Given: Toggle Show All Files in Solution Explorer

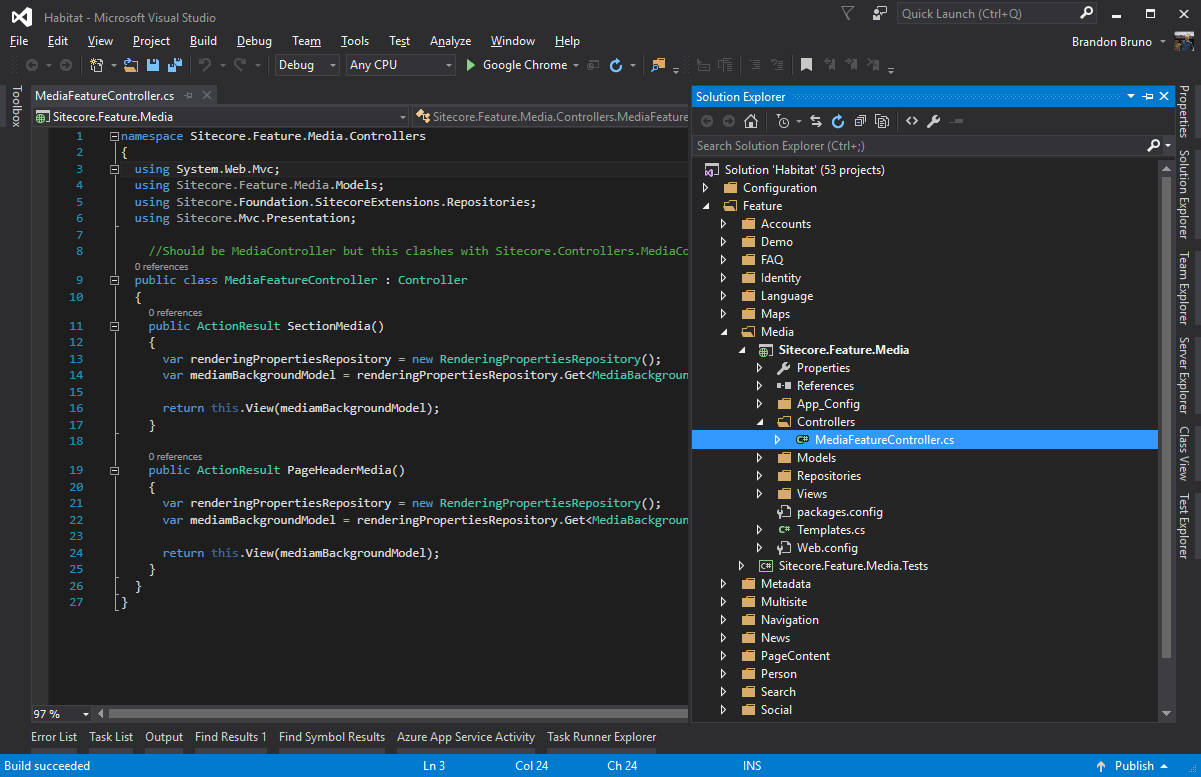Looking at the screenshot, I should [x=882, y=120].
